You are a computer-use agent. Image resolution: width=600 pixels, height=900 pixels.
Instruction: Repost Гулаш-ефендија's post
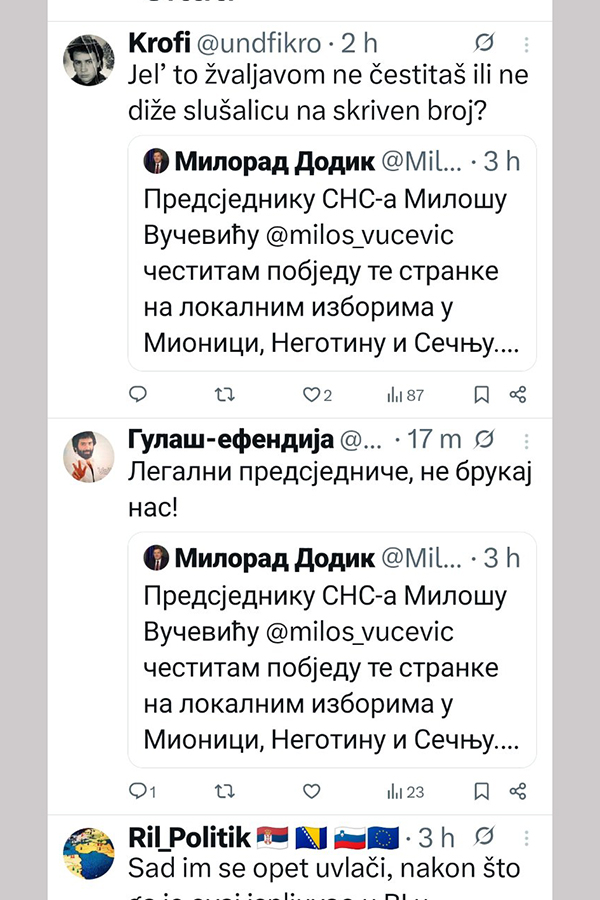pos(225,792)
